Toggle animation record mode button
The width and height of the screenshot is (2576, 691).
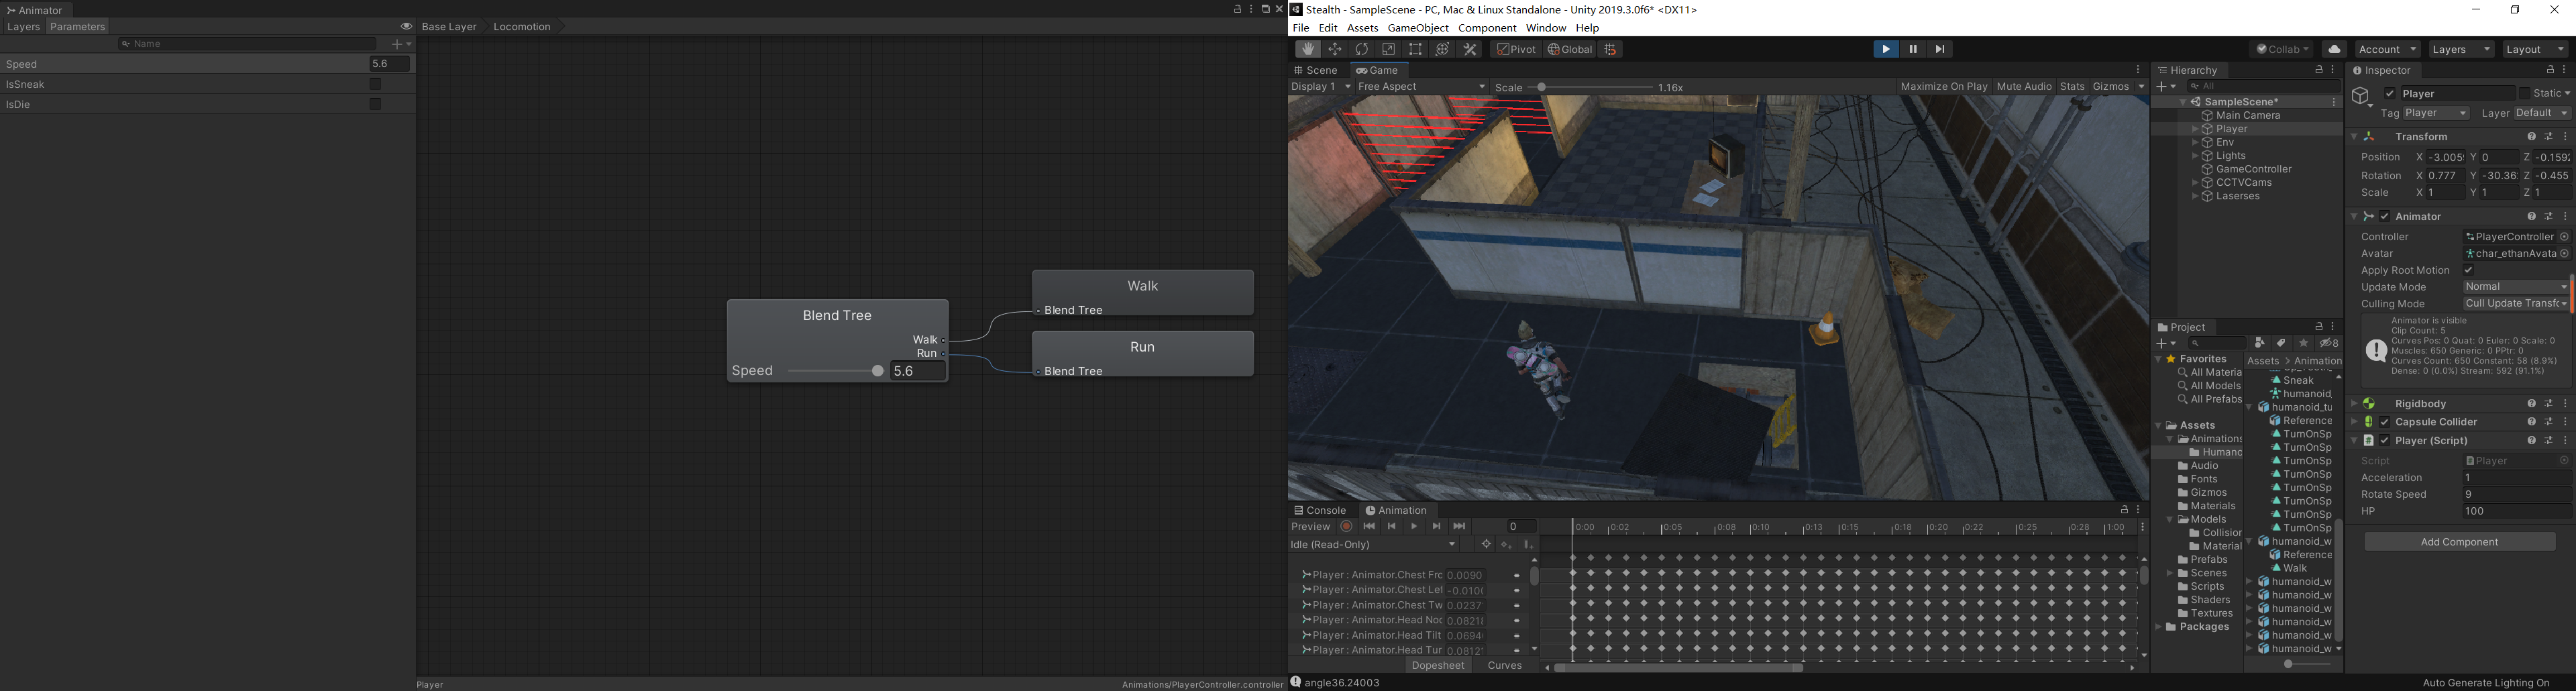click(1347, 527)
